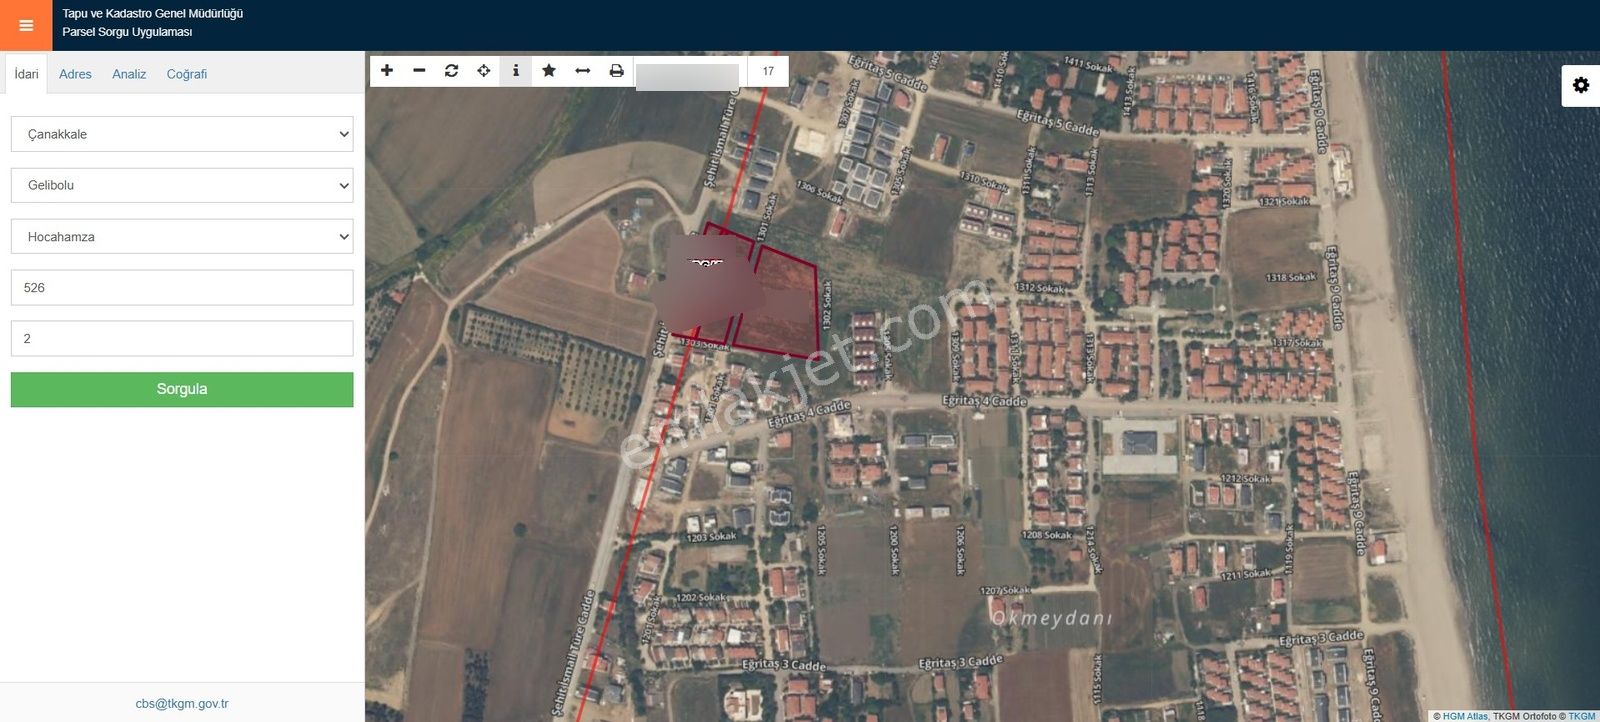The width and height of the screenshot is (1600, 722).
Task: Refresh the map view
Action: (451, 71)
